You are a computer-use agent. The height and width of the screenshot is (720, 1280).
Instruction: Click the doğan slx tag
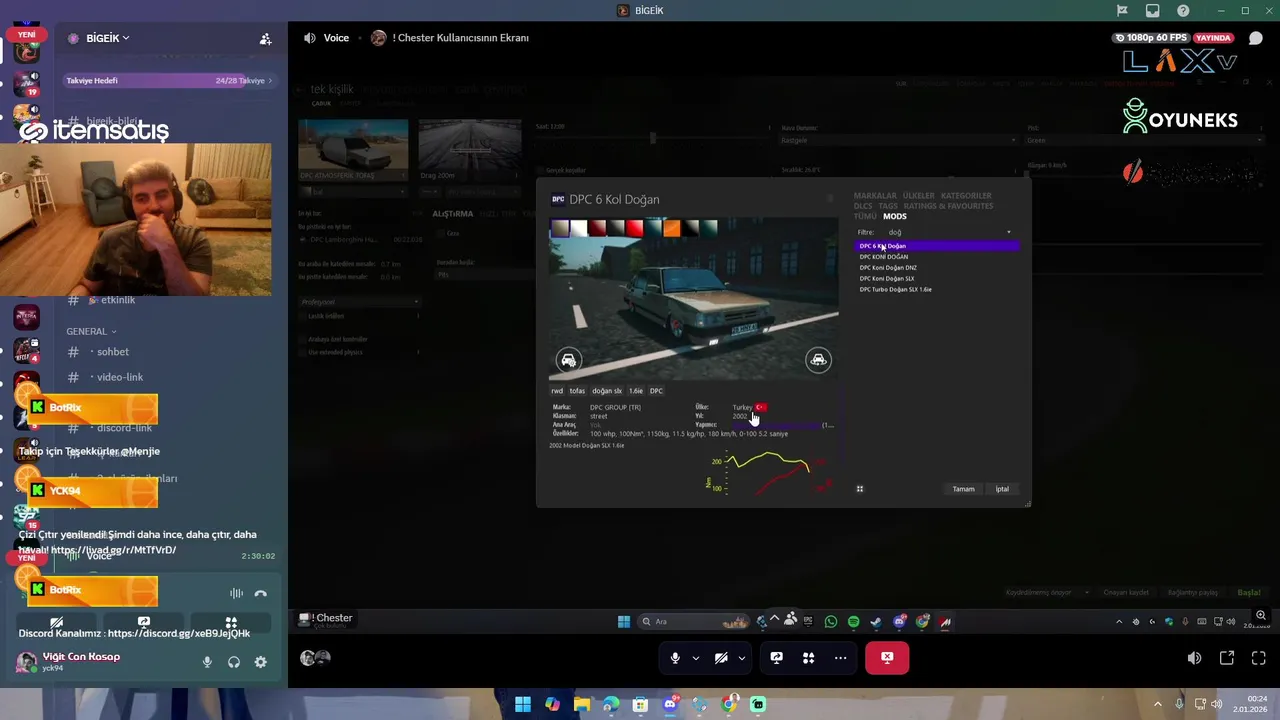tap(607, 391)
